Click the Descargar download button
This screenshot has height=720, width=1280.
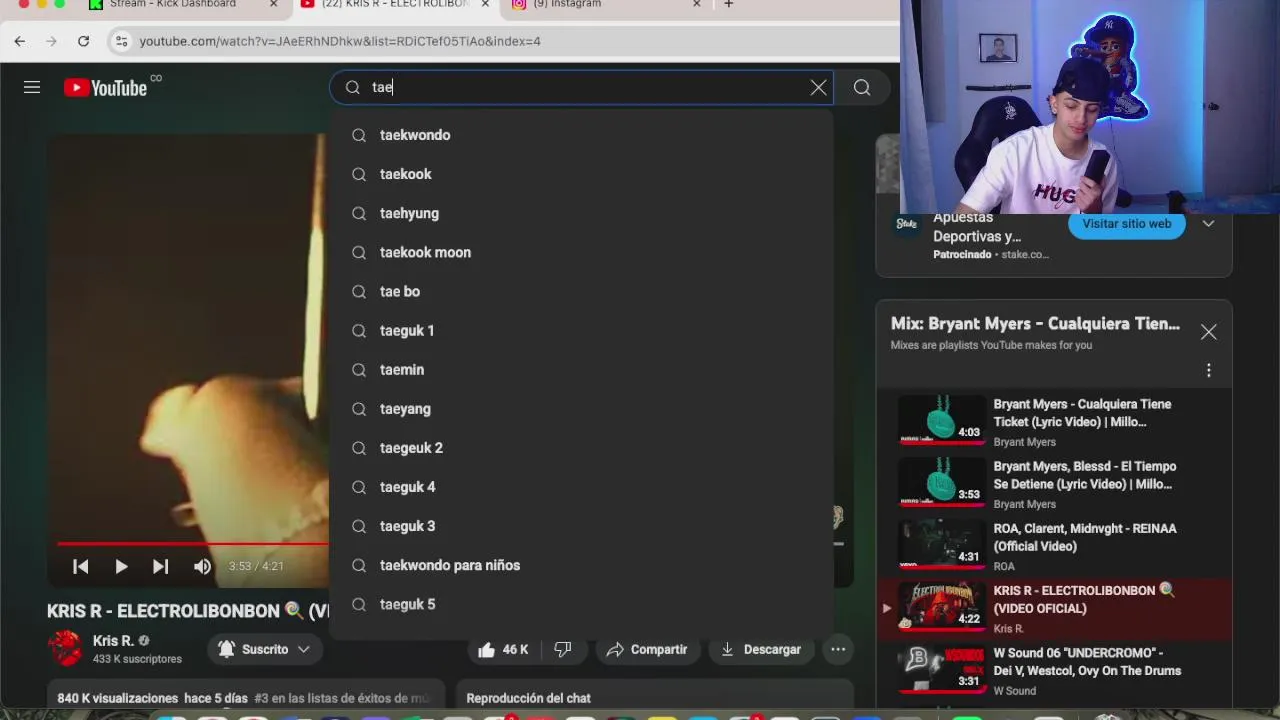[x=761, y=649]
